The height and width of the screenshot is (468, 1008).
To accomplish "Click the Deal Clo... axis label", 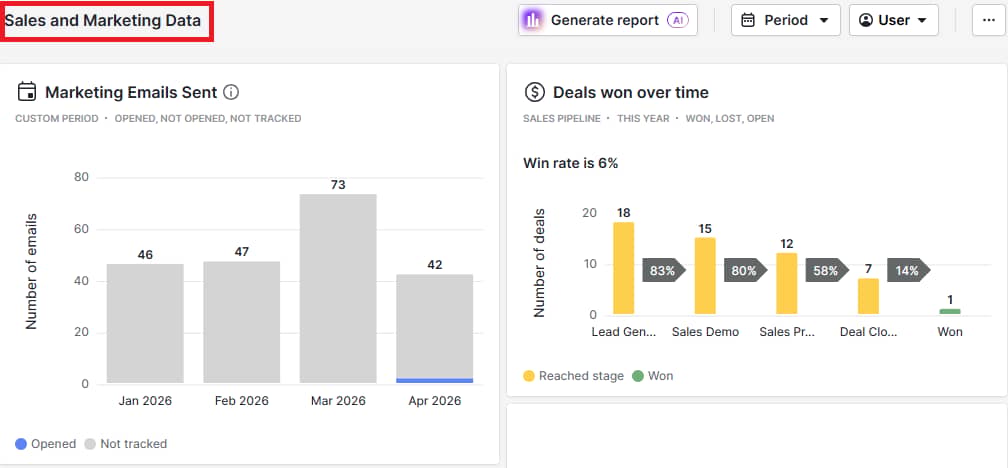I will [868, 332].
